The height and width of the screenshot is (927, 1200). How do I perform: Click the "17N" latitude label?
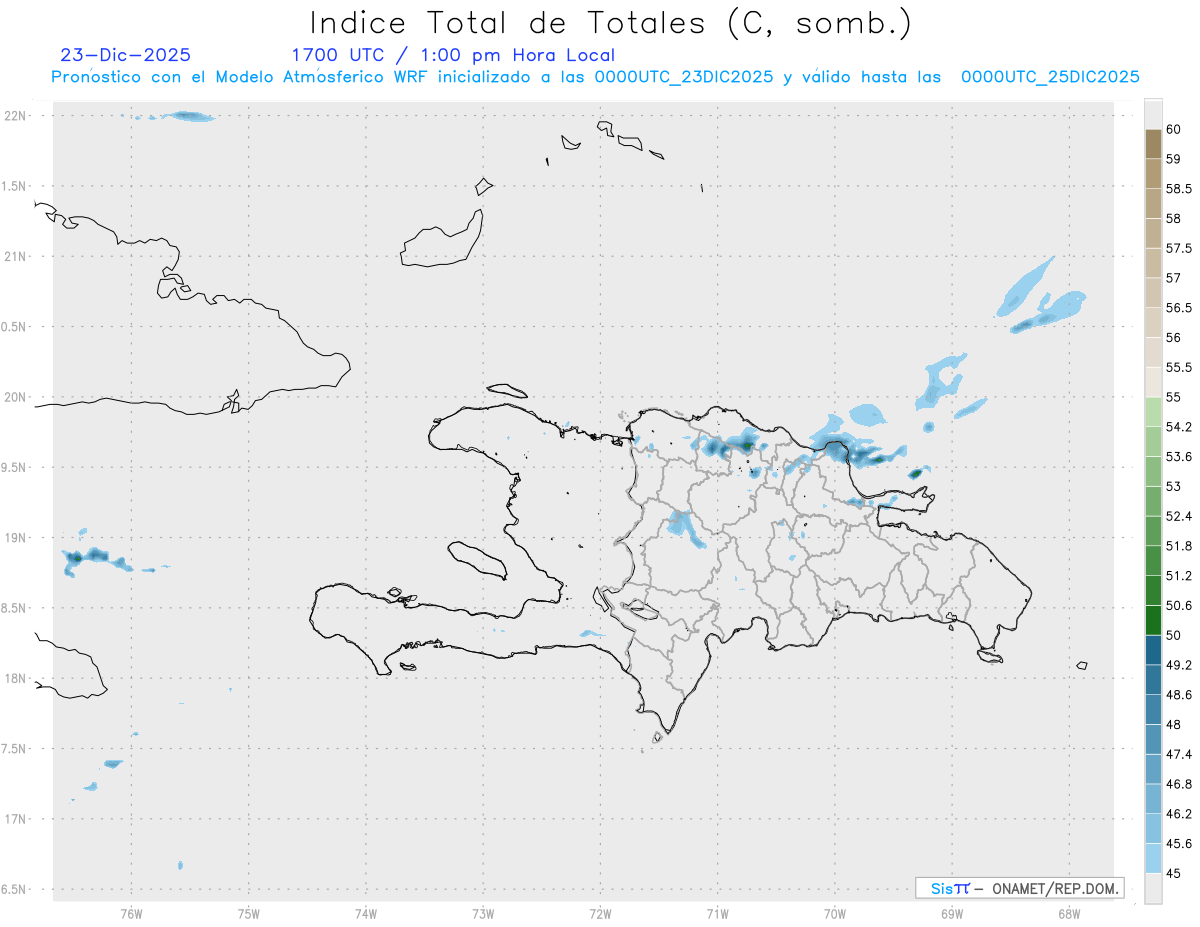point(15,819)
